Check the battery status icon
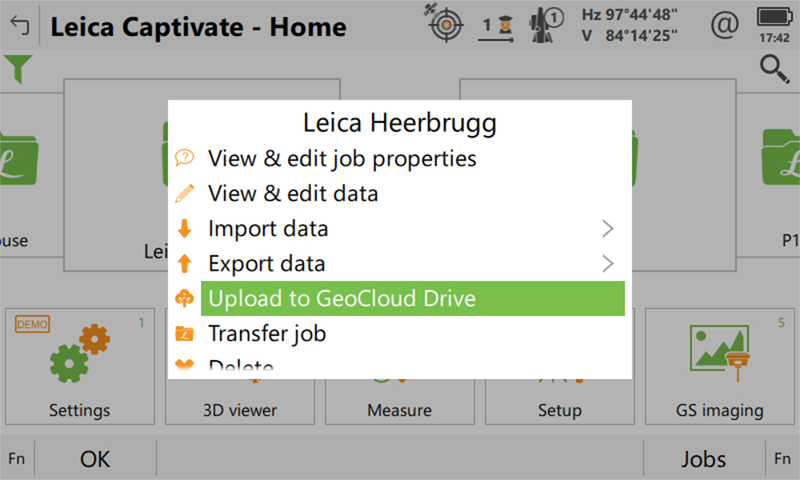This screenshot has width=800, height=480. 772,19
